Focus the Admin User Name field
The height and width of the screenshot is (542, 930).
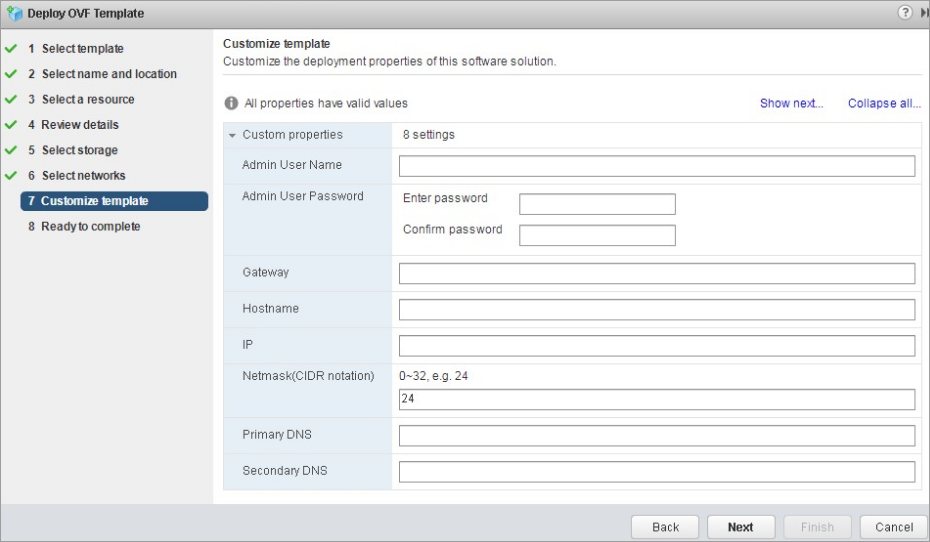[657, 166]
